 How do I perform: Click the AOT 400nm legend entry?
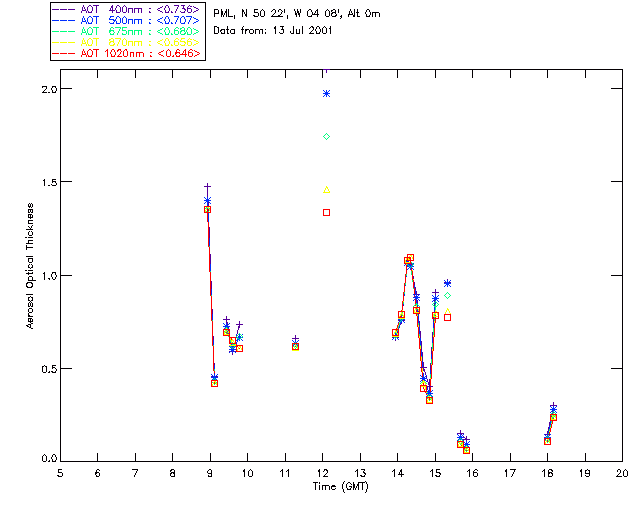click(126, 9)
